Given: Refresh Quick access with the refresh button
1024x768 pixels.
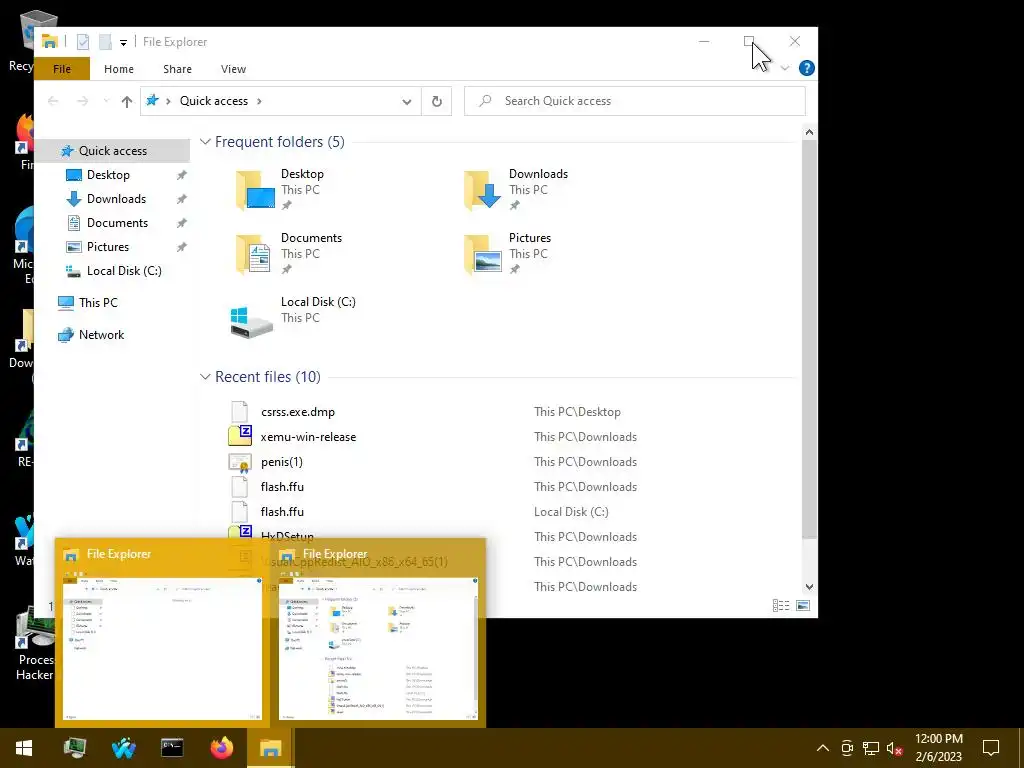Looking at the screenshot, I should pos(437,101).
